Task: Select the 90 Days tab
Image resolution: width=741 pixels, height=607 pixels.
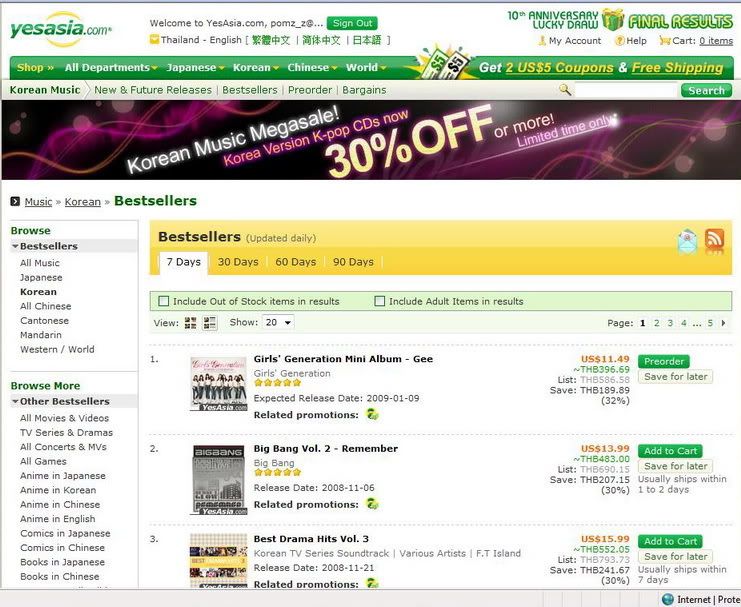Action: click(353, 262)
